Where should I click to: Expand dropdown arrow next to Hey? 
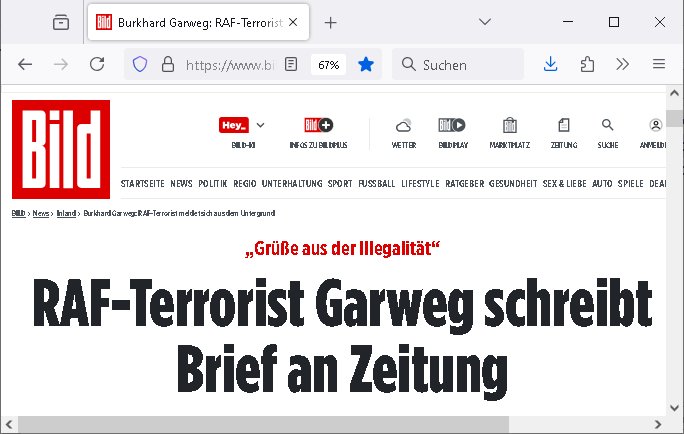tap(260, 125)
